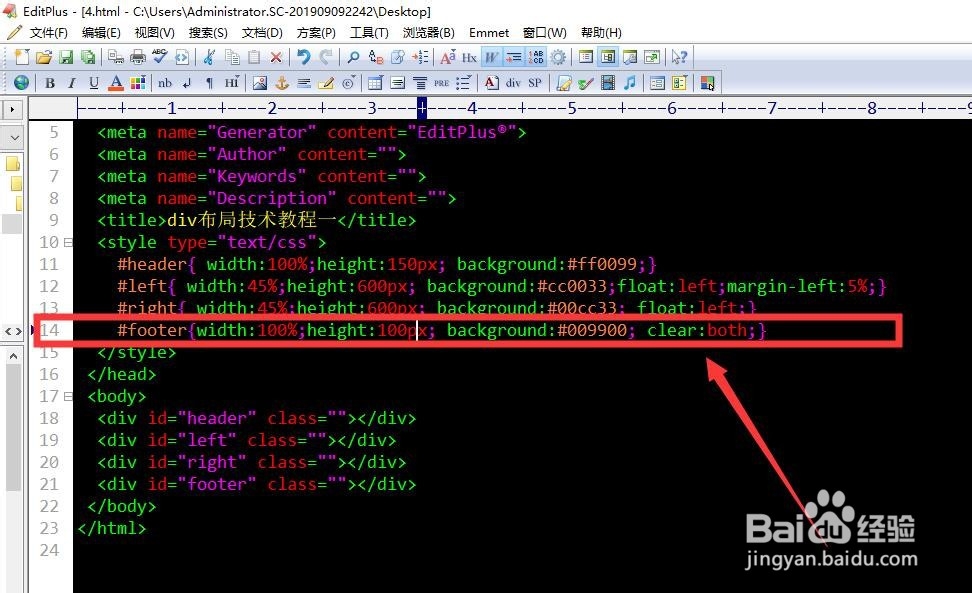Insert non-breaking space (nb)
Viewport: 972px width, 593px height.
coord(165,82)
